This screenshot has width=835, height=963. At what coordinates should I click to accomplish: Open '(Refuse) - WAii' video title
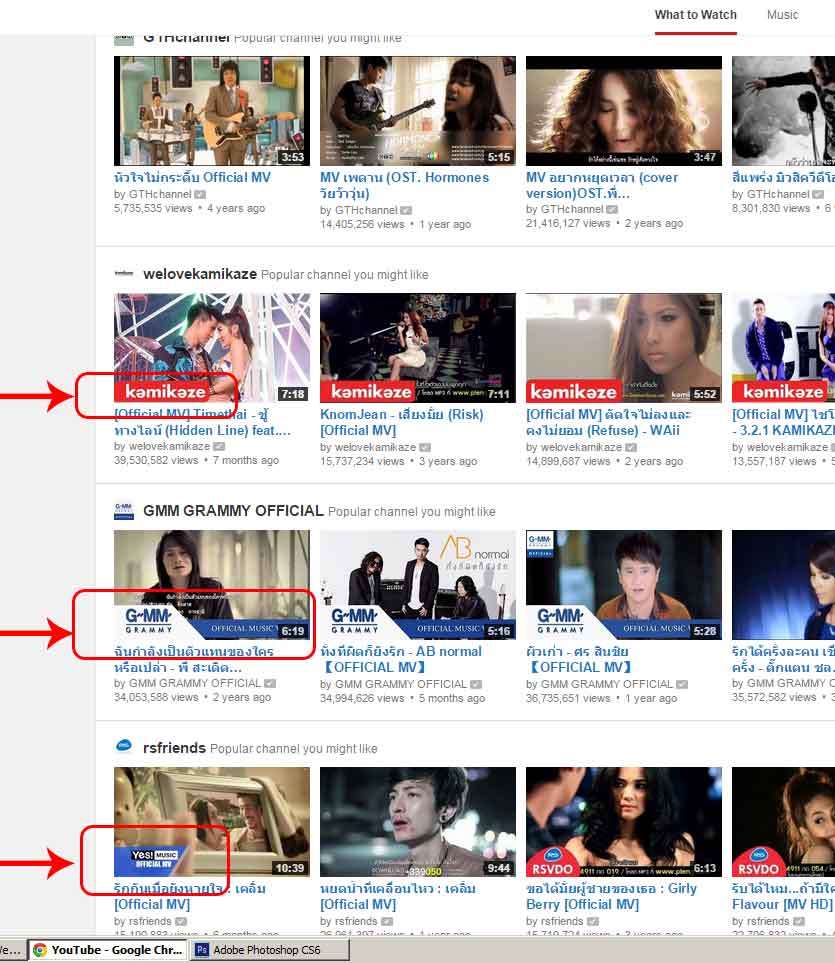pyautogui.click(x=608, y=423)
